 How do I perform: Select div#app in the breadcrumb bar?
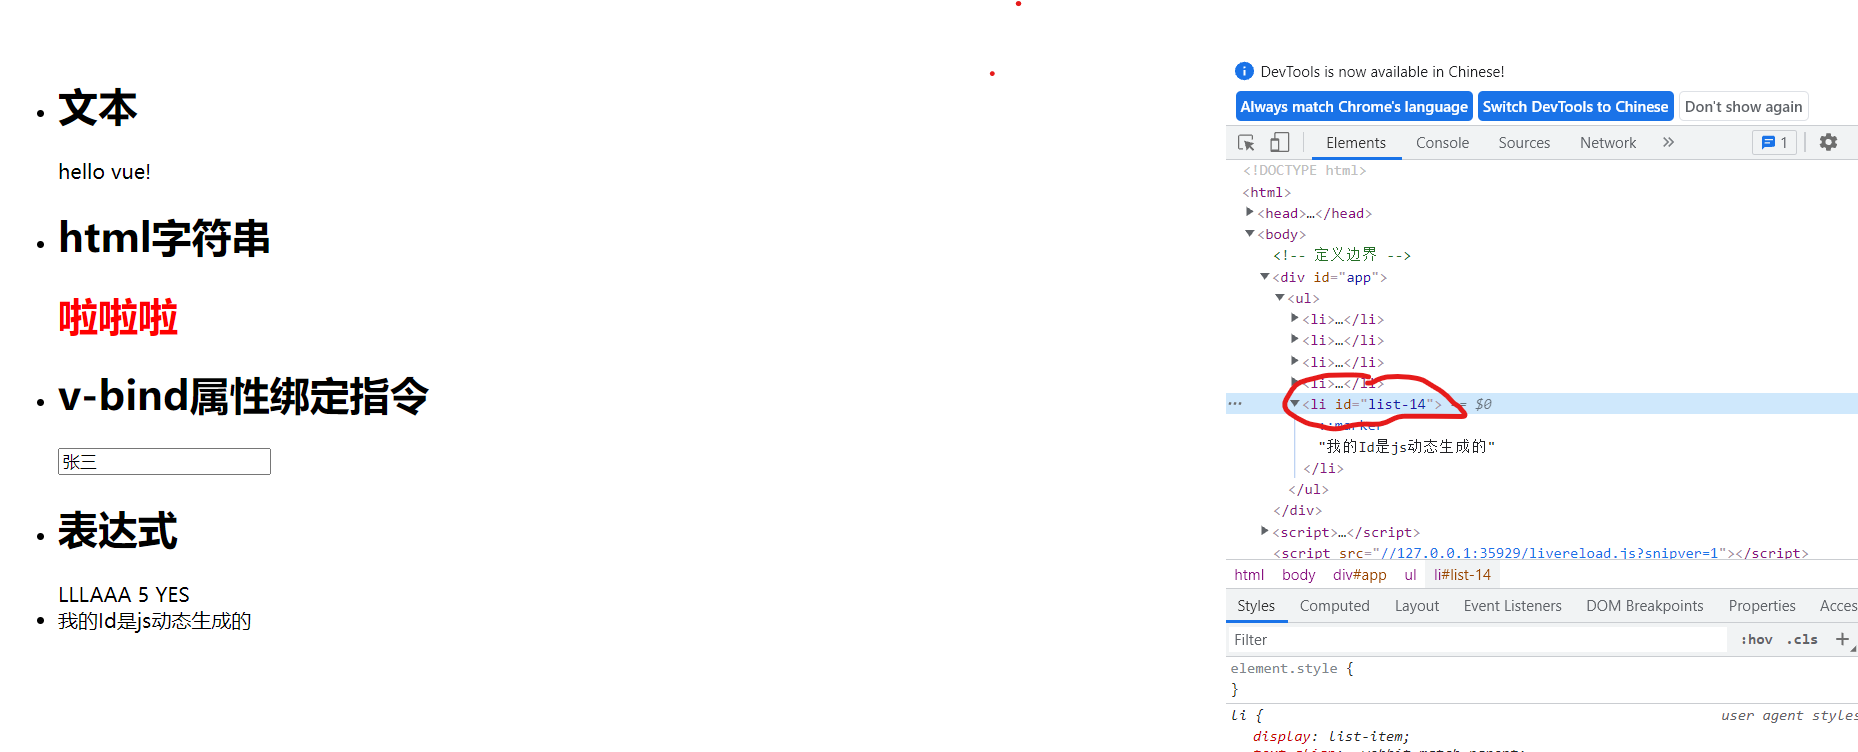tap(1359, 575)
